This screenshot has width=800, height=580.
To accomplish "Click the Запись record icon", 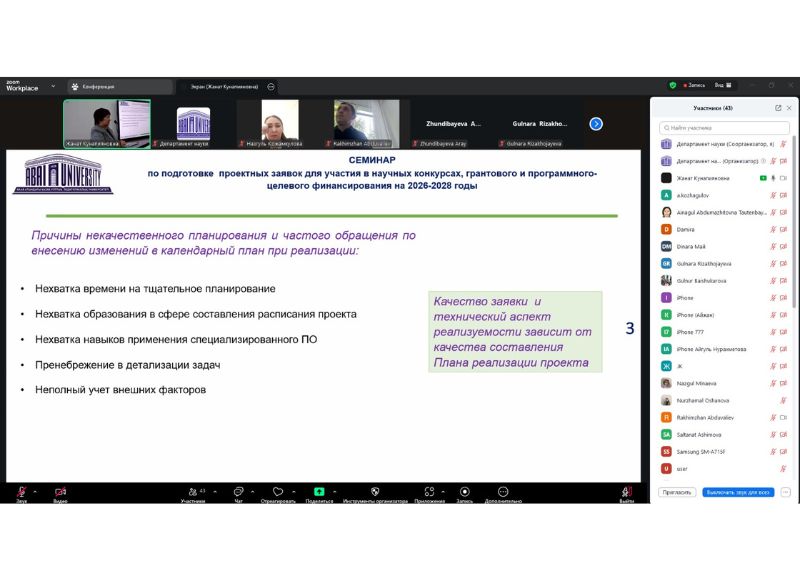I will click(x=464, y=491).
